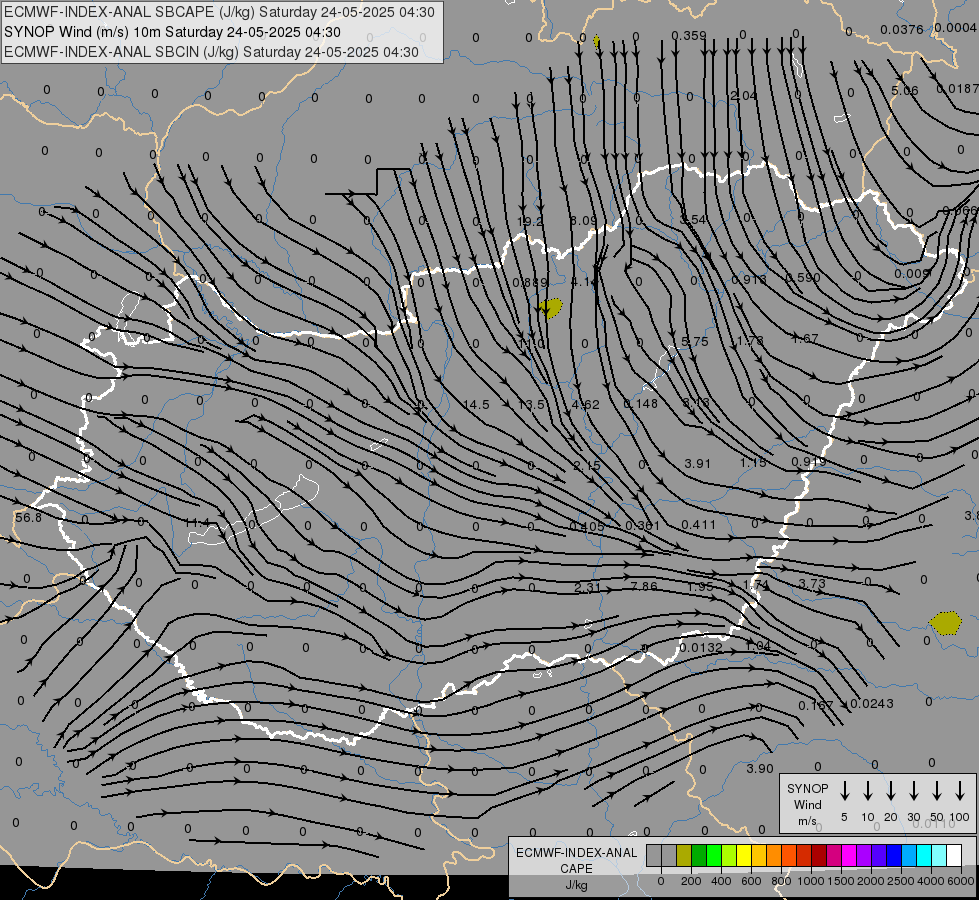The image size is (979, 900).
Task: Click the small olive patch at top border
Action: click(596, 41)
